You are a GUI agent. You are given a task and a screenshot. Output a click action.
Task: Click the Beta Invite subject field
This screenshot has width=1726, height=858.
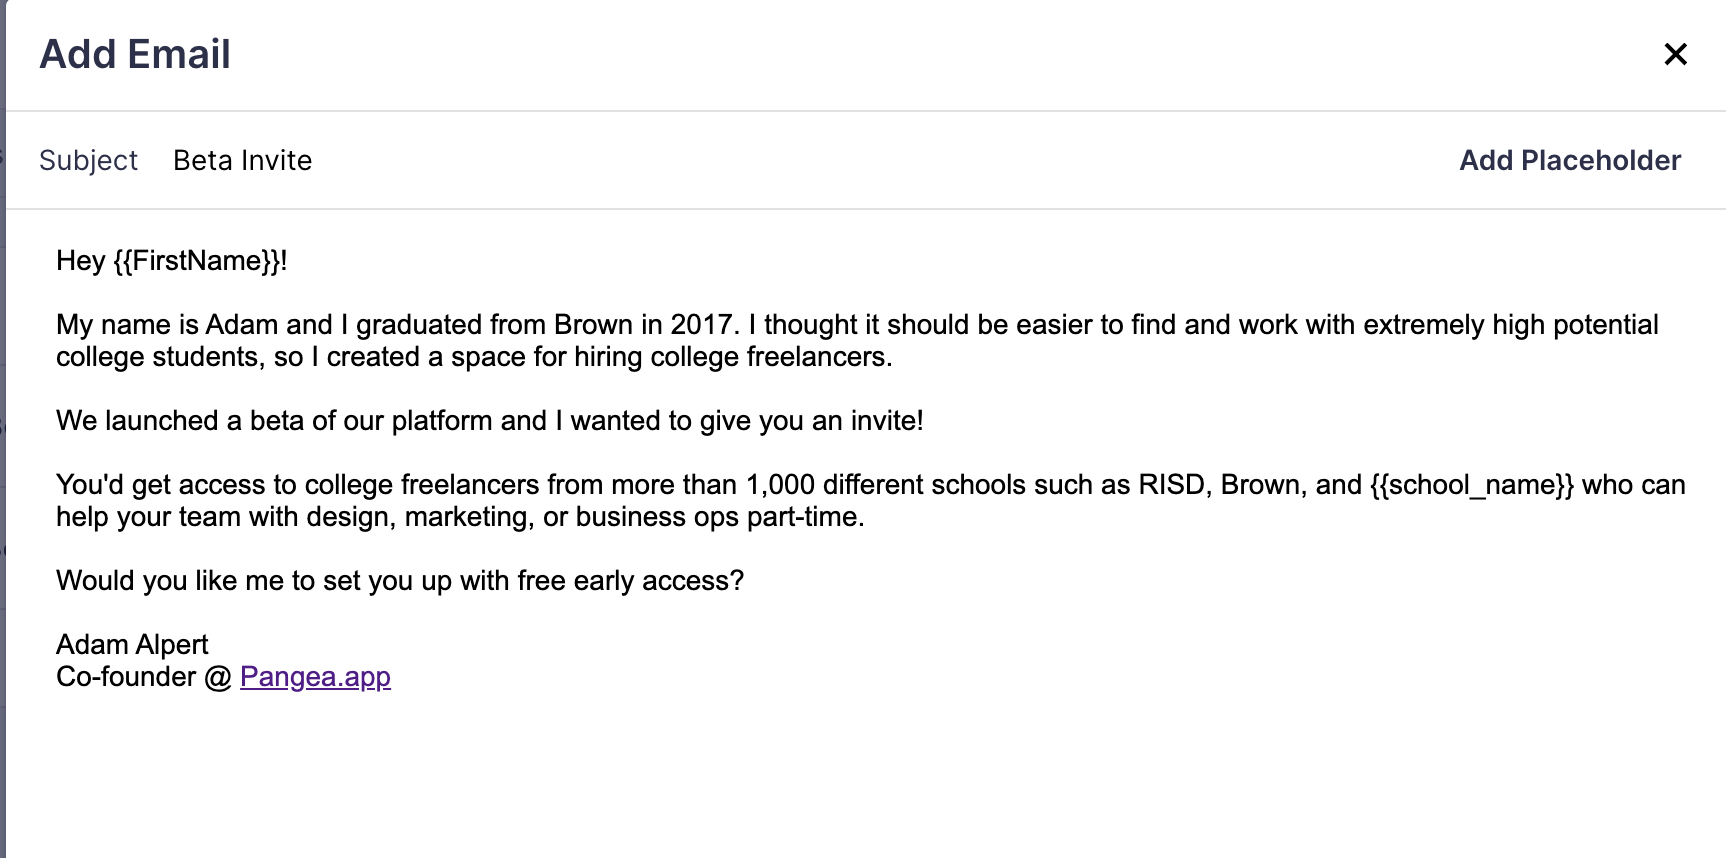(x=243, y=160)
